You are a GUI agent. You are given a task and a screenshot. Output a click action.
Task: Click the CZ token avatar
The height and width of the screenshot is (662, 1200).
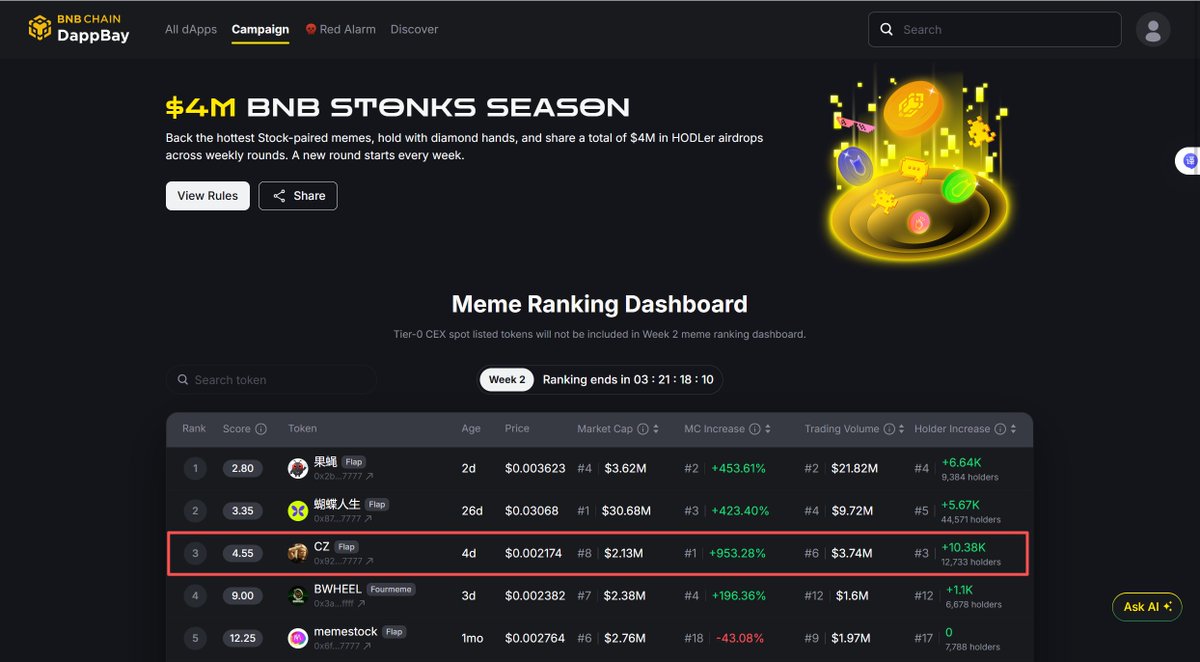[x=298, y=553]
